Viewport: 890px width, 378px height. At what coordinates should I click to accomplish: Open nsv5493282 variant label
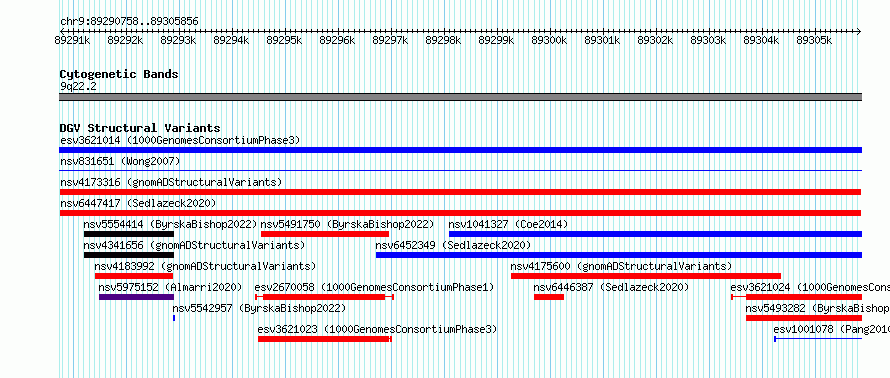click(x=817, y=308)
